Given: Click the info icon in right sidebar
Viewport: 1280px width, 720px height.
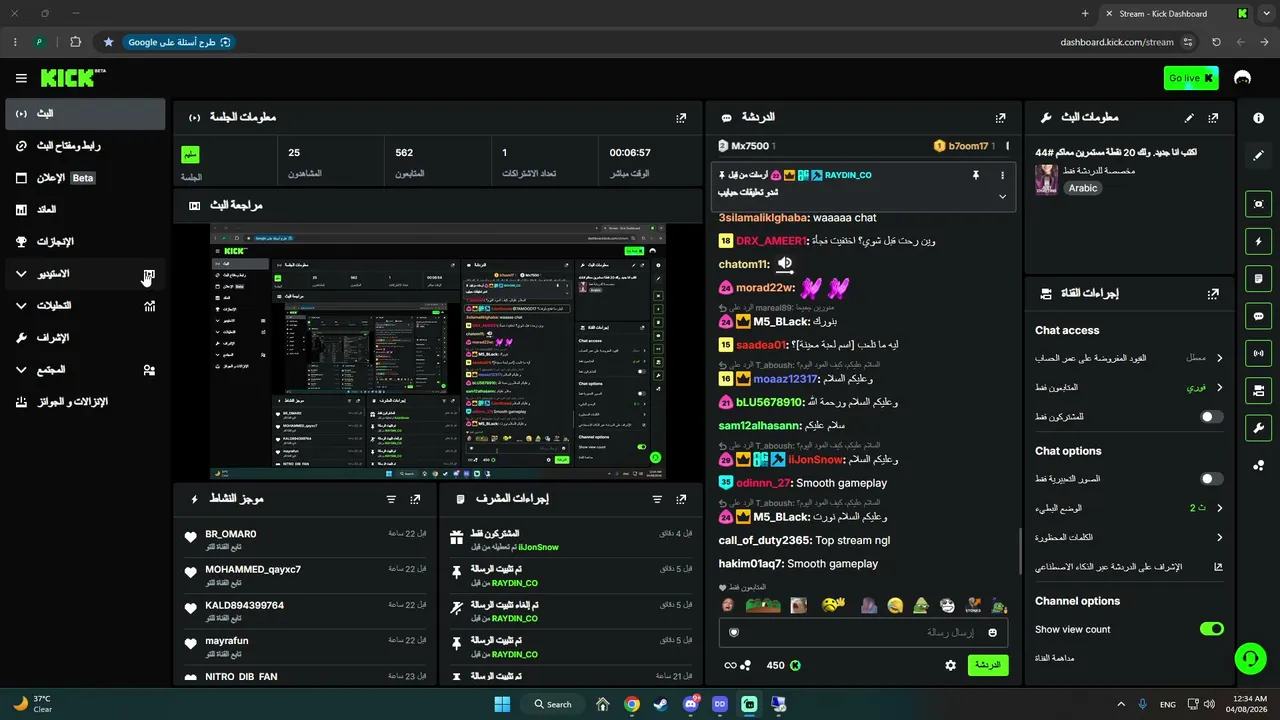Looking at the screenshot, I should (1259, 118).
